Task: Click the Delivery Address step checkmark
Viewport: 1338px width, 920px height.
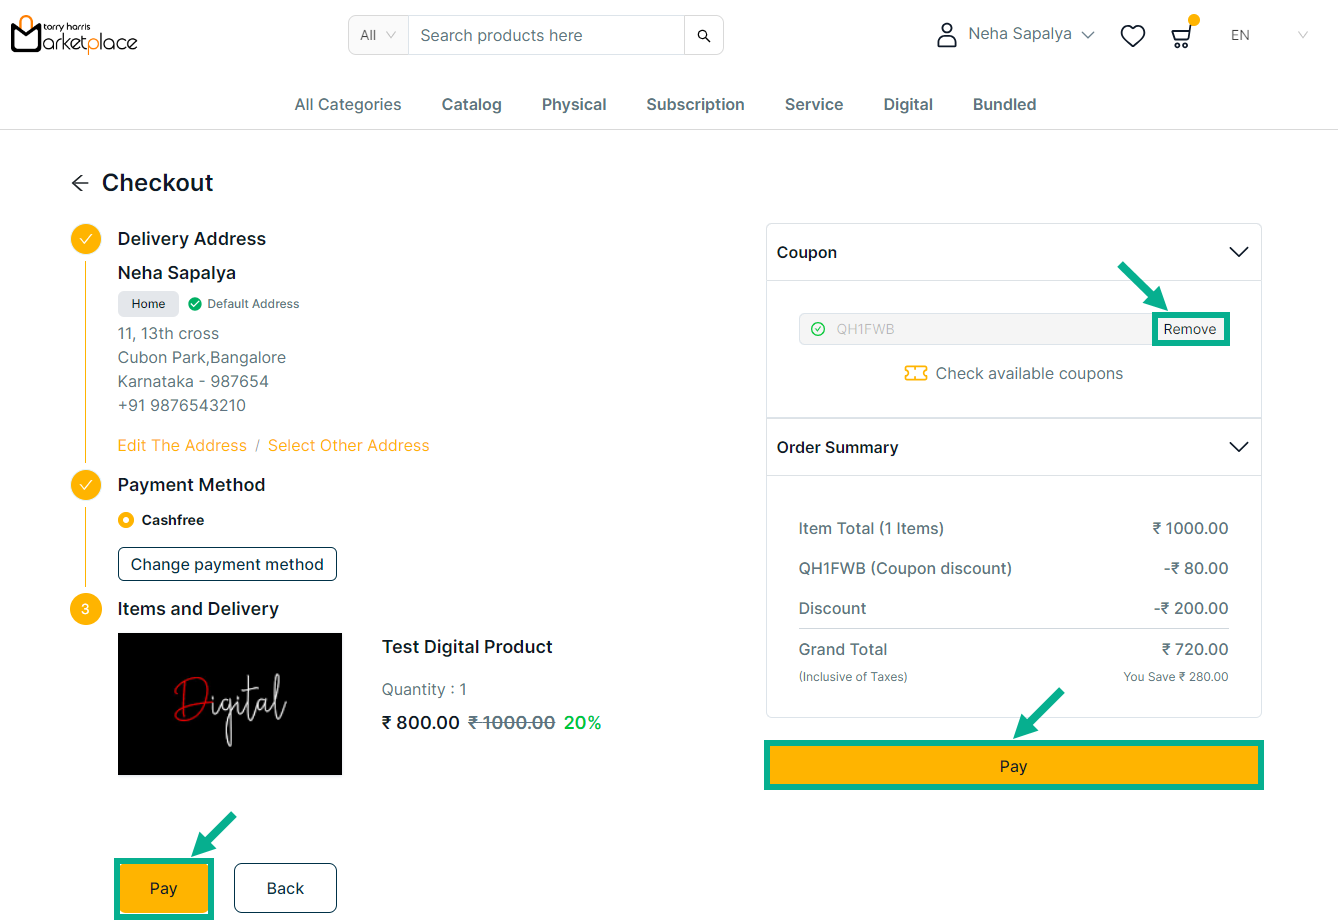Action: pos(86,239)
